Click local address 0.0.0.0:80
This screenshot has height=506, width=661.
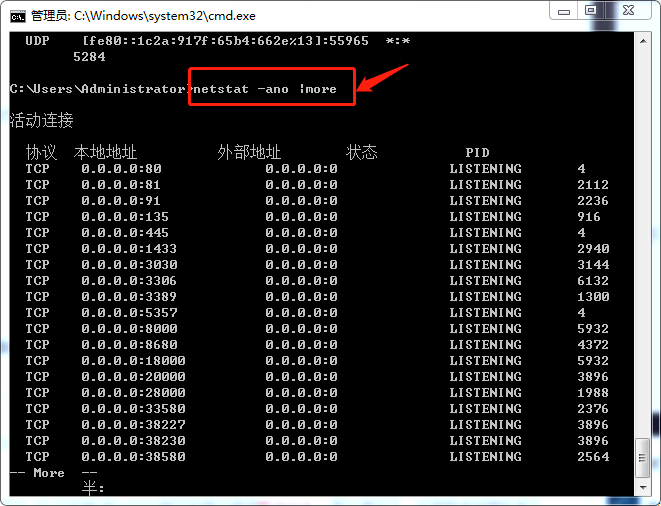tap(121, 169)
